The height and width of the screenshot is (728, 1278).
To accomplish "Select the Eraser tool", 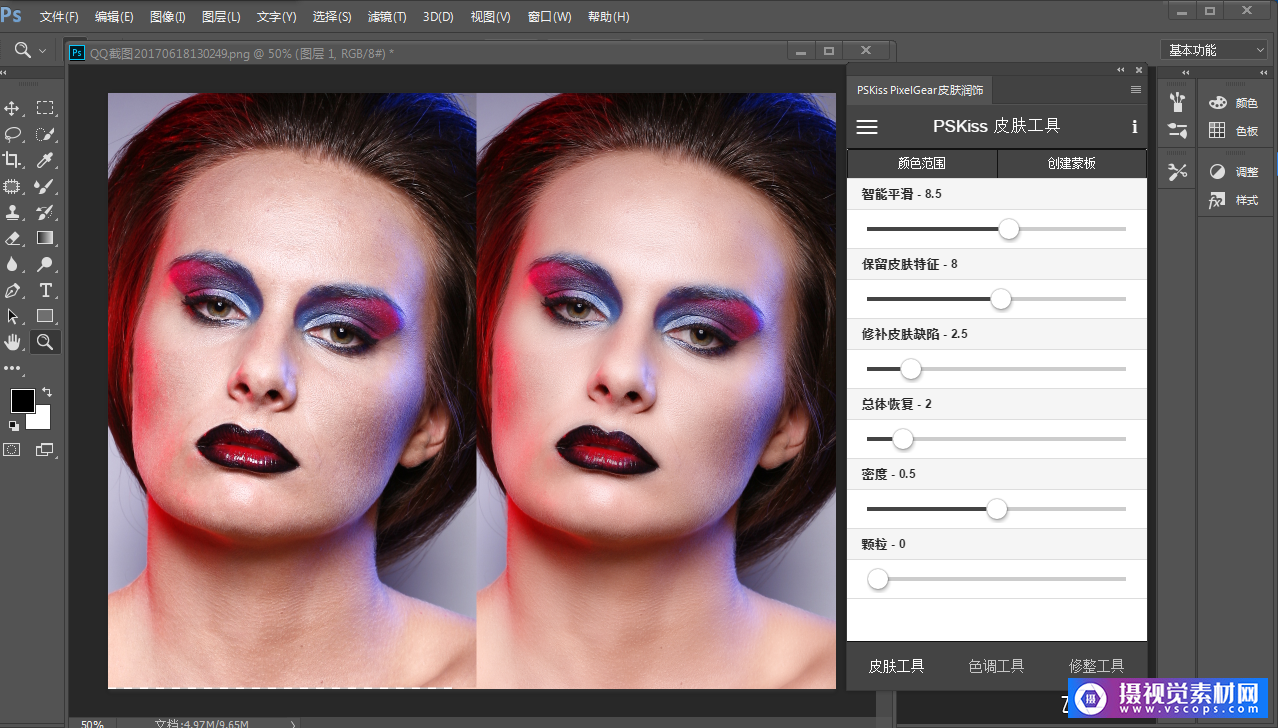I will point(13,238).
